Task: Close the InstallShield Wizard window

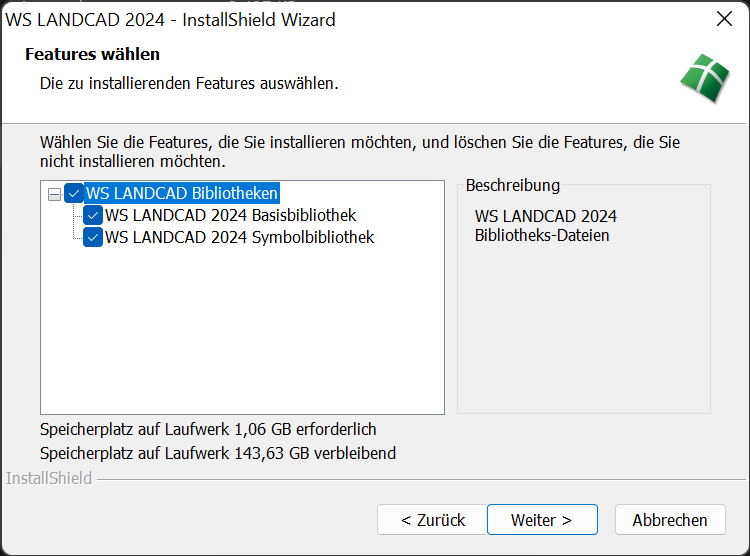Action: tap(725, 19)
